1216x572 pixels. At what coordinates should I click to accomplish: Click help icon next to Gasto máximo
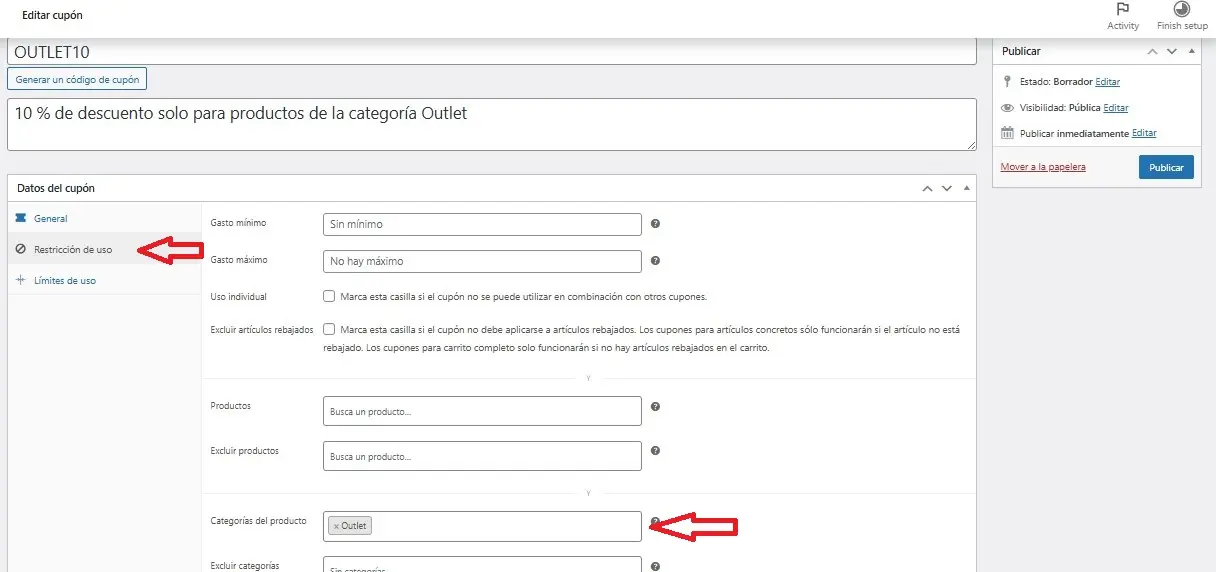pyautogui.click(x=655, y=261)
